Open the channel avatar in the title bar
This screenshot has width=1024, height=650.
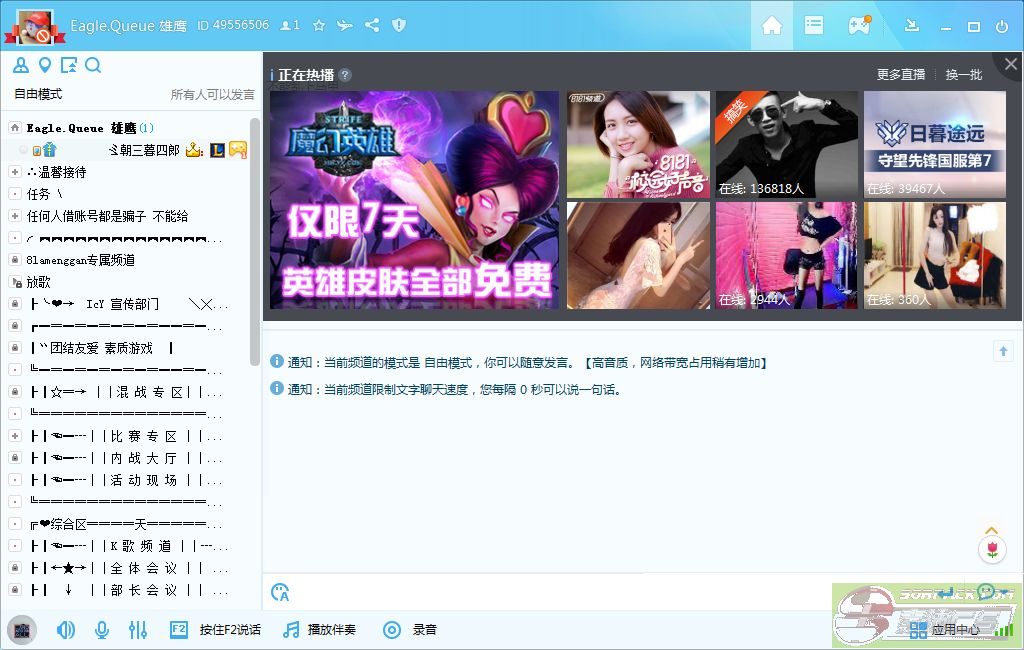[35, 27]
